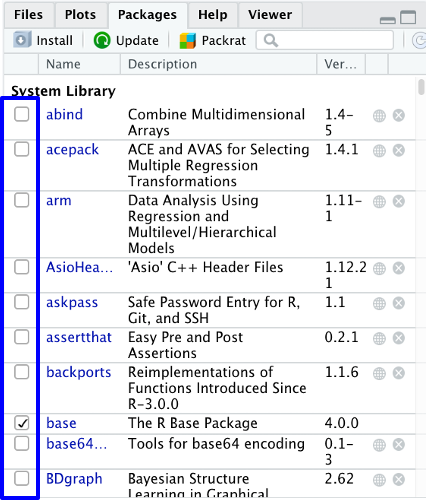Uninstall backports using its x icon
Image resolution: width=426 pixels, height=500 pixels.
399,373
